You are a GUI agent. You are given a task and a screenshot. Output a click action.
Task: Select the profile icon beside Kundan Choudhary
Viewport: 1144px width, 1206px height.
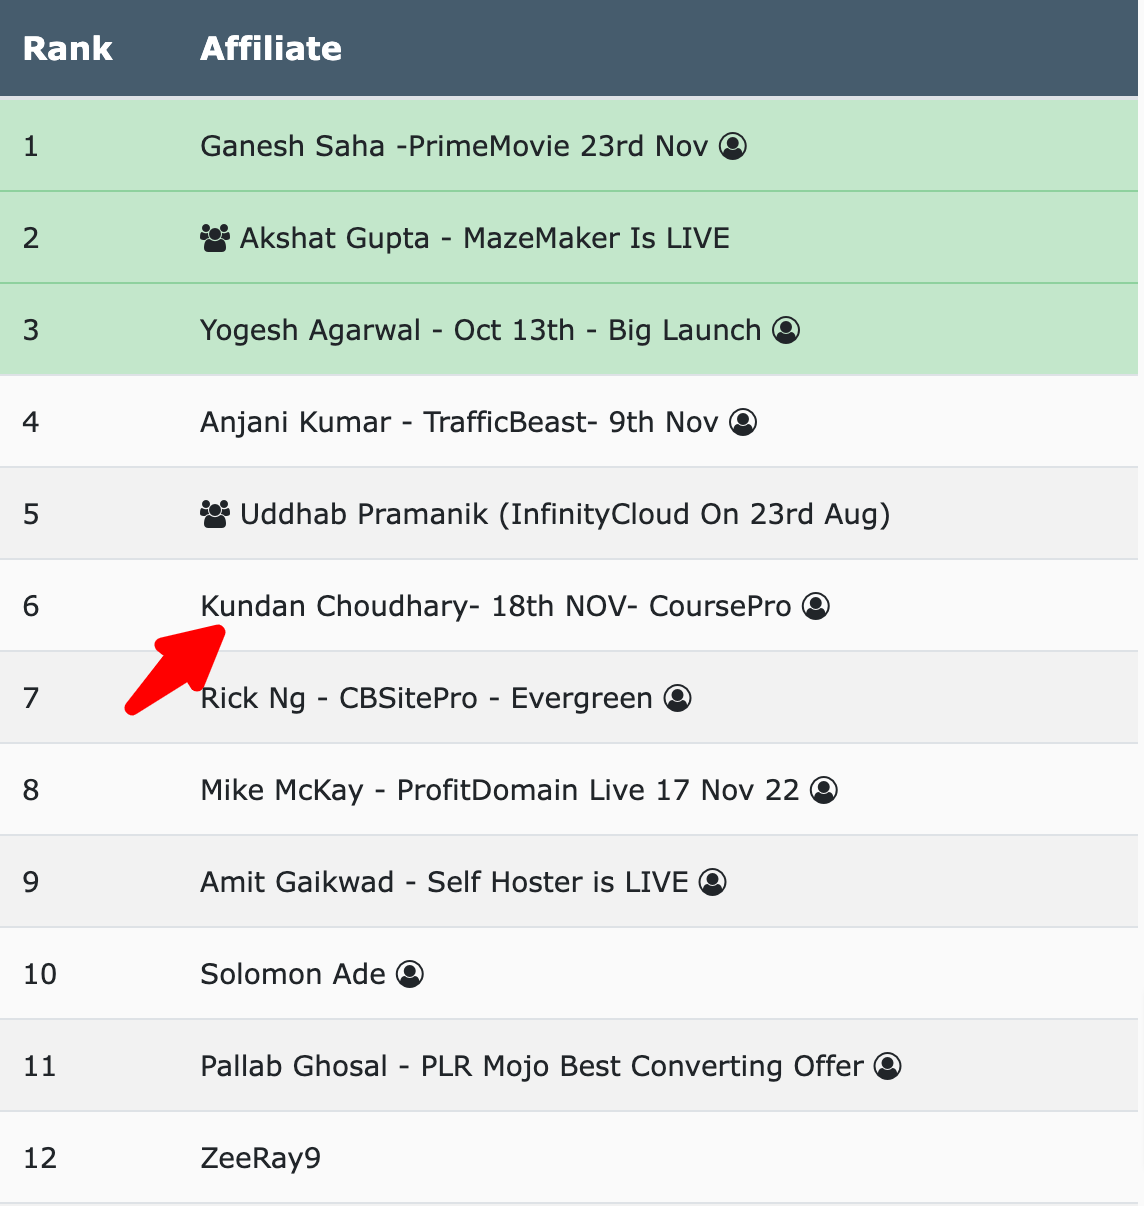(816, 606)
